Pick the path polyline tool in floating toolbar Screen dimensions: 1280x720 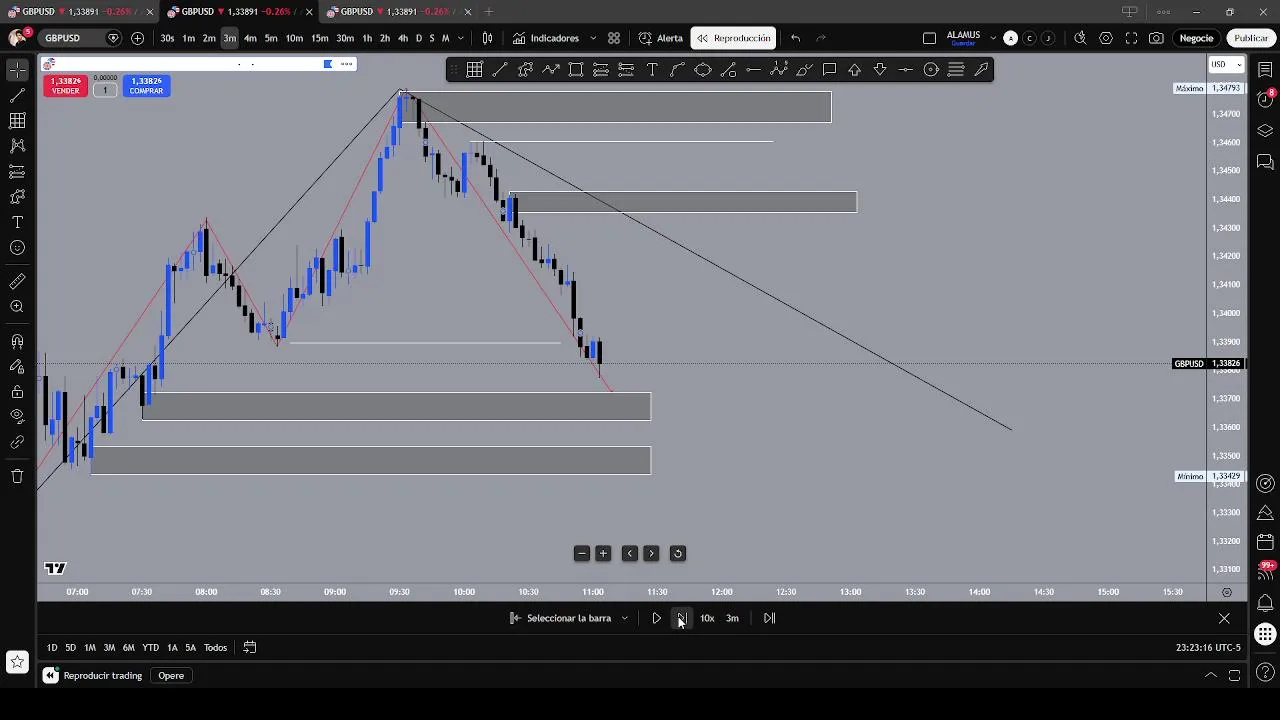[x=550, y=69]
